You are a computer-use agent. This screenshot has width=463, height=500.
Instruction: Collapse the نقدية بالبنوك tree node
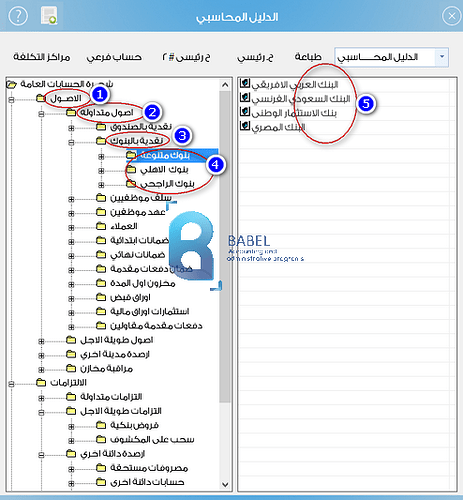coord(71,142)
